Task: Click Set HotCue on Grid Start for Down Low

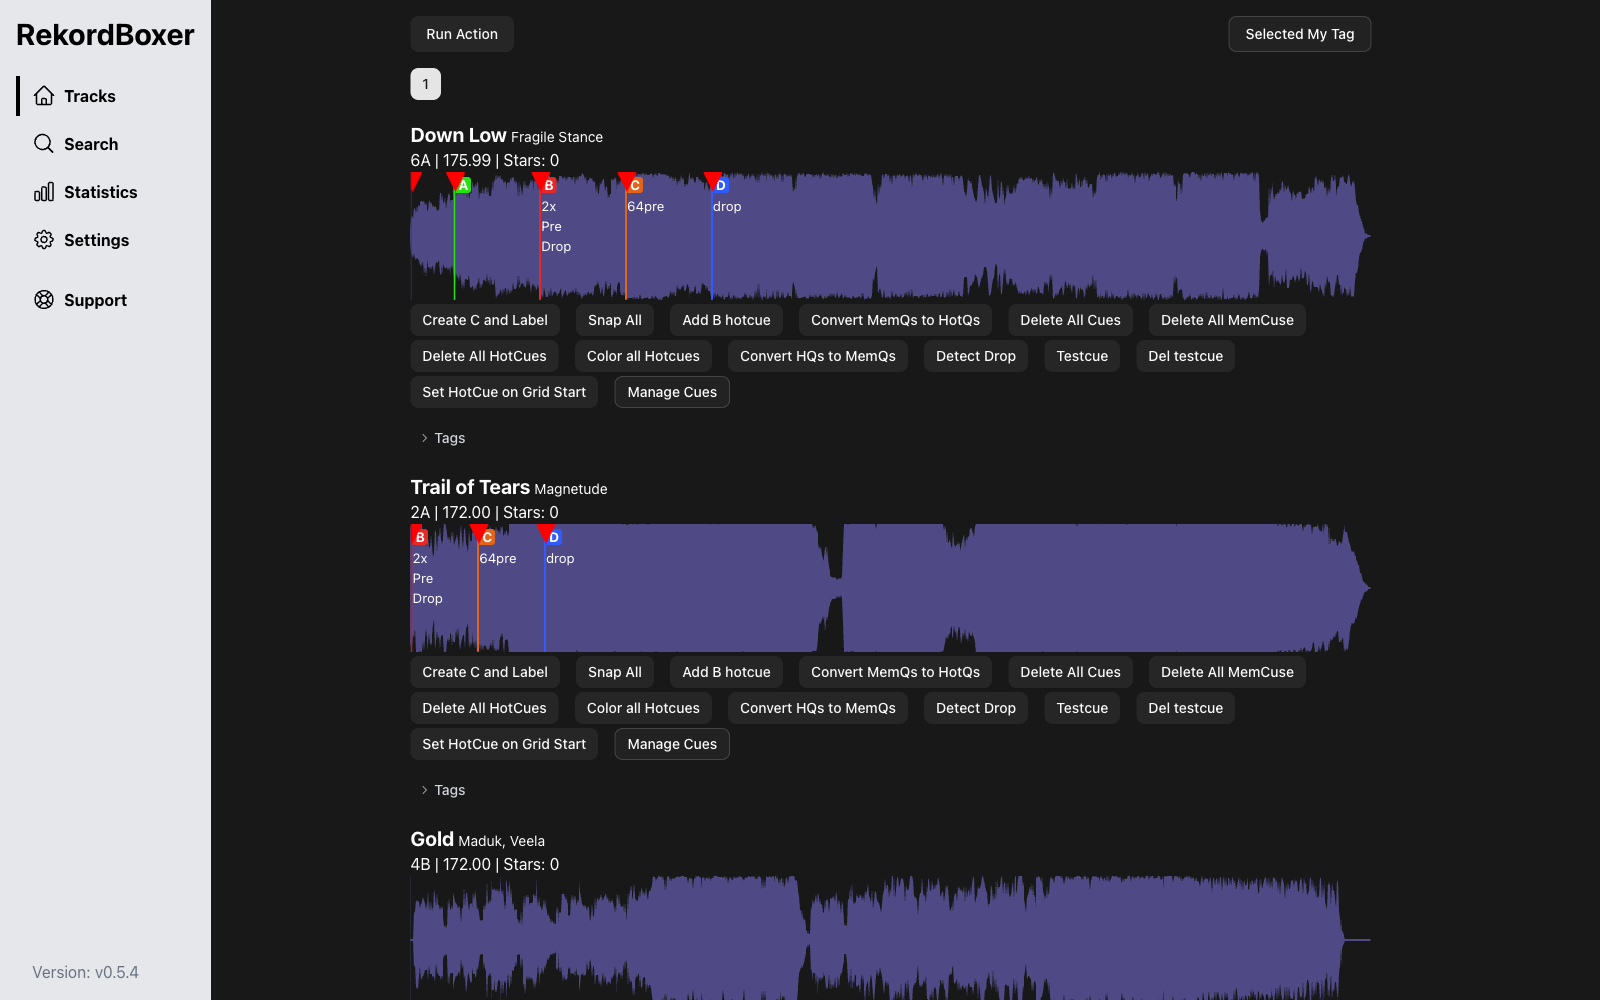Action: [504, 392]
